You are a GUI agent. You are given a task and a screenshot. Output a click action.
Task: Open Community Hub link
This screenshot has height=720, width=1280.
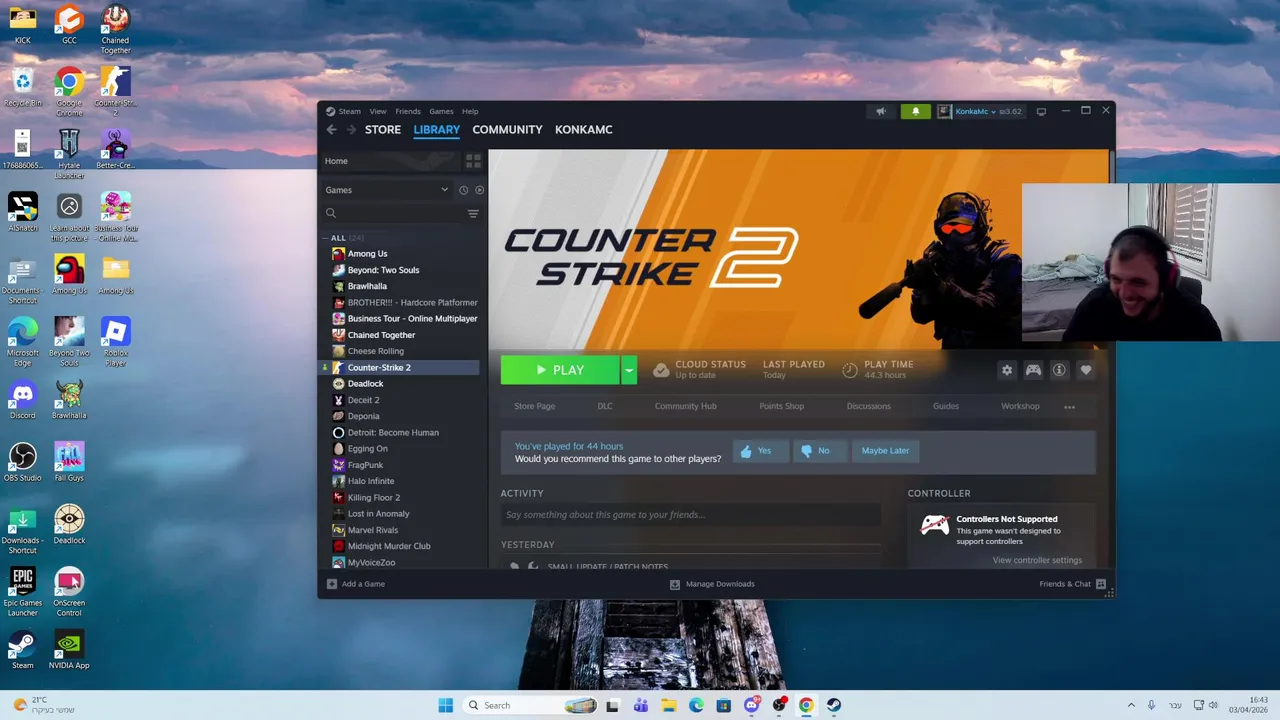click(685, 407)
